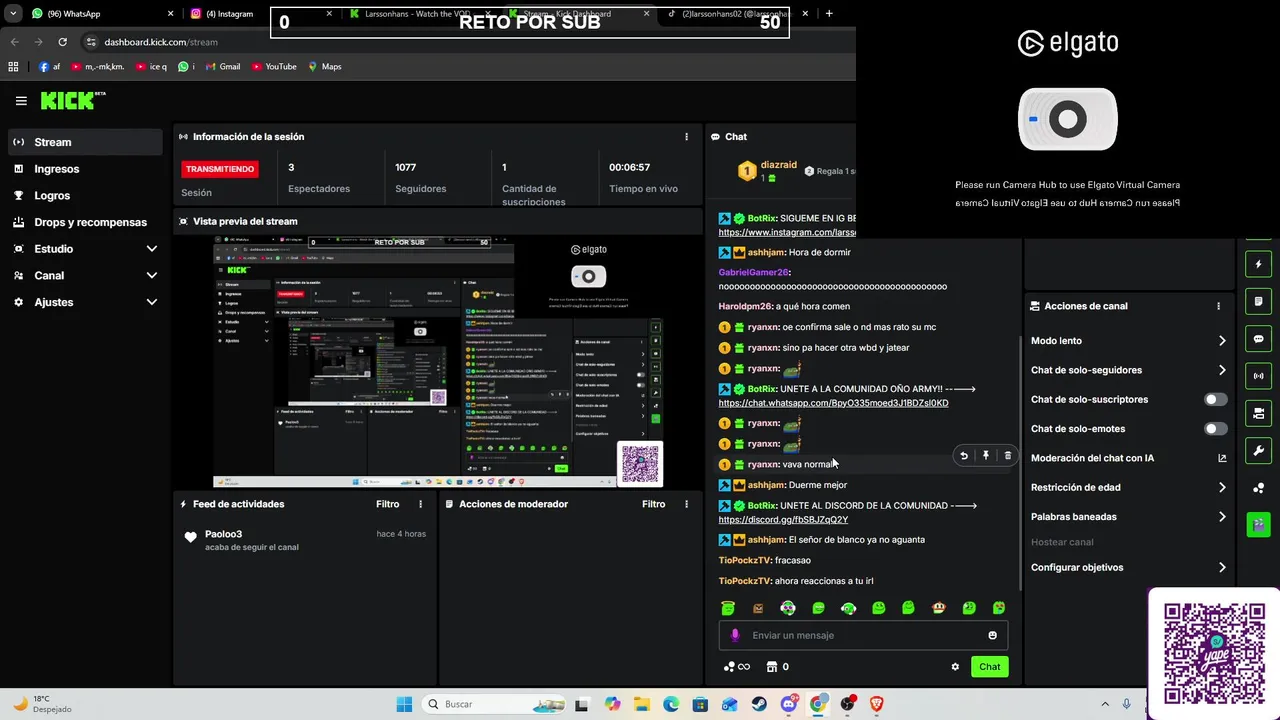The height and width of the screenshot is (720, 1280).
Task: Go to Stream page in sidebar
Action: click(85, 142)
